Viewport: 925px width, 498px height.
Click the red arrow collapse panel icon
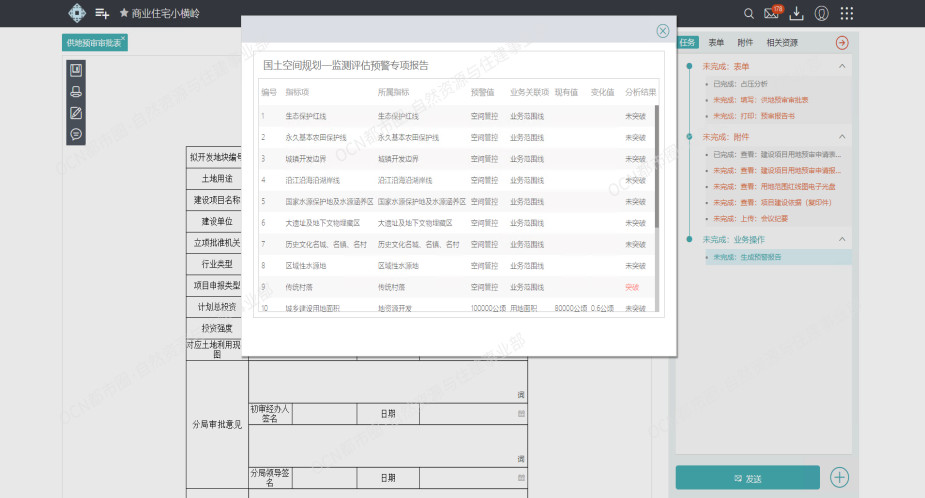[x=841, y=43]
